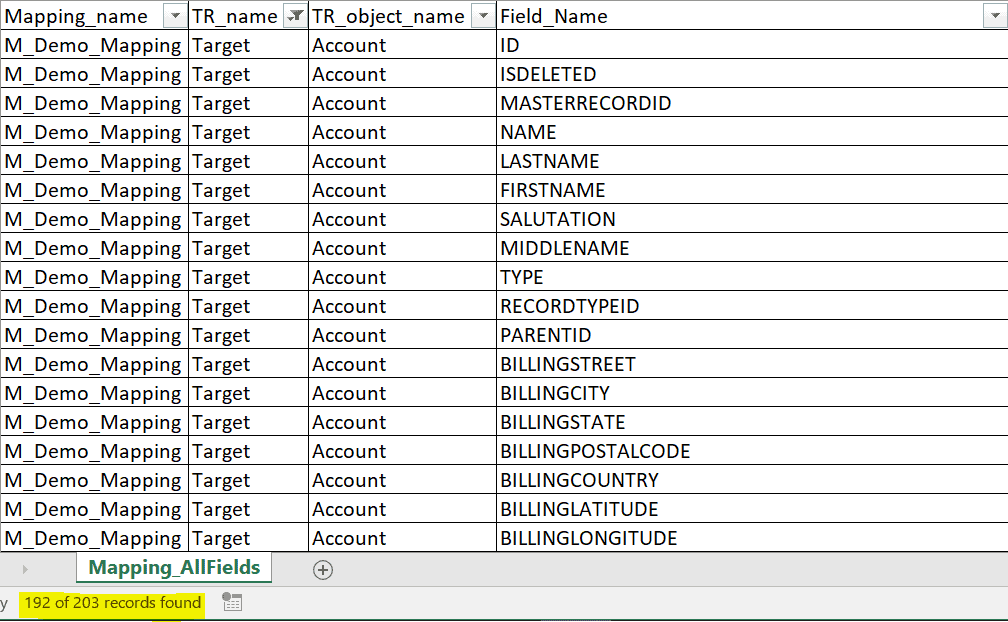Select the MASTERRECORDID field cell

752,103
